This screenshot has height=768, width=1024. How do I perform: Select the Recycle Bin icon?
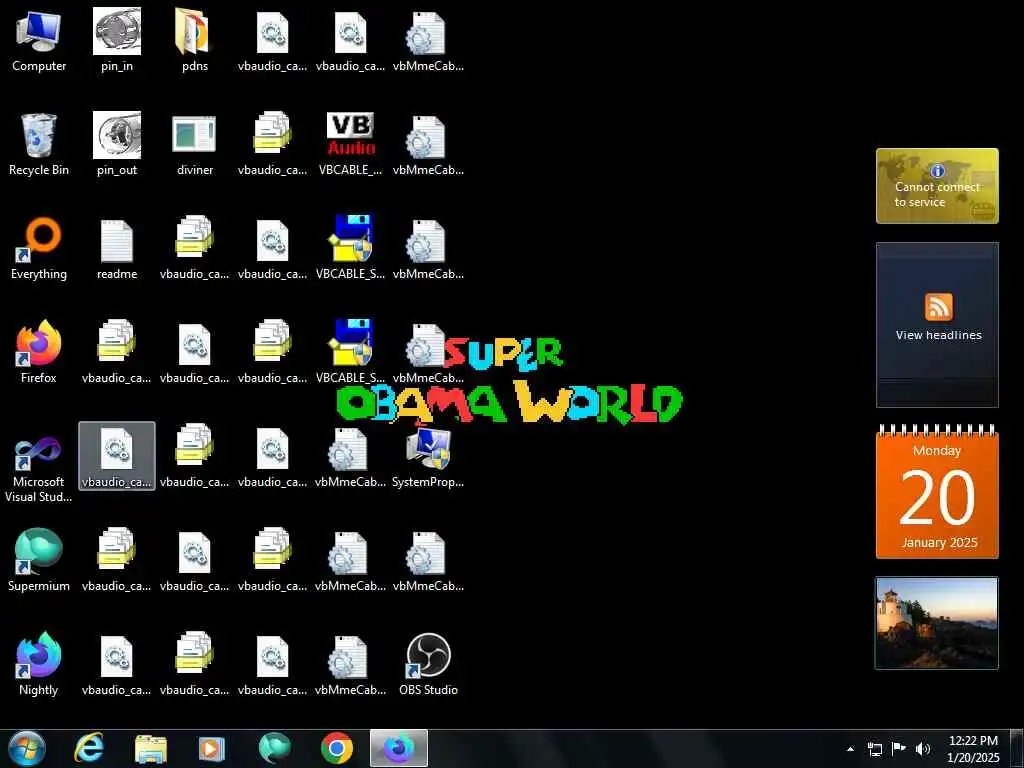pos(39,144)
